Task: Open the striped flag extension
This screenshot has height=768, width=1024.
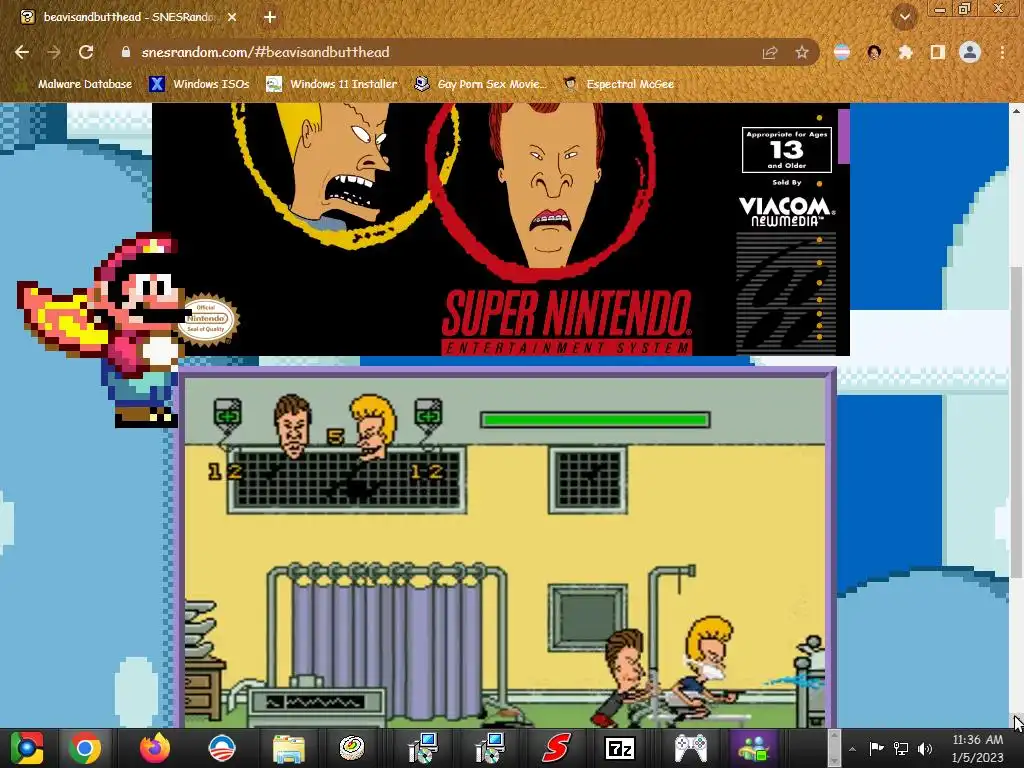Action: point(842,52)
